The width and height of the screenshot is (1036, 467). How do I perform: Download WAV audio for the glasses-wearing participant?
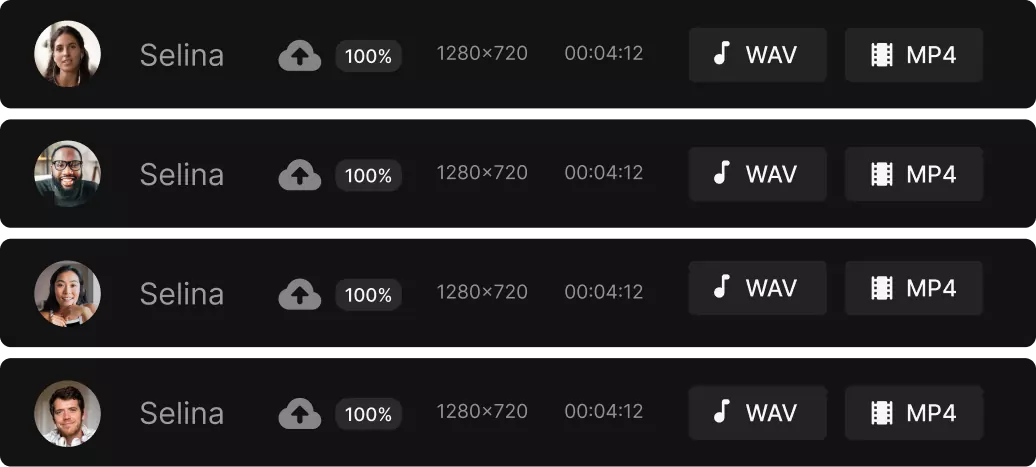tap(757, 174)
